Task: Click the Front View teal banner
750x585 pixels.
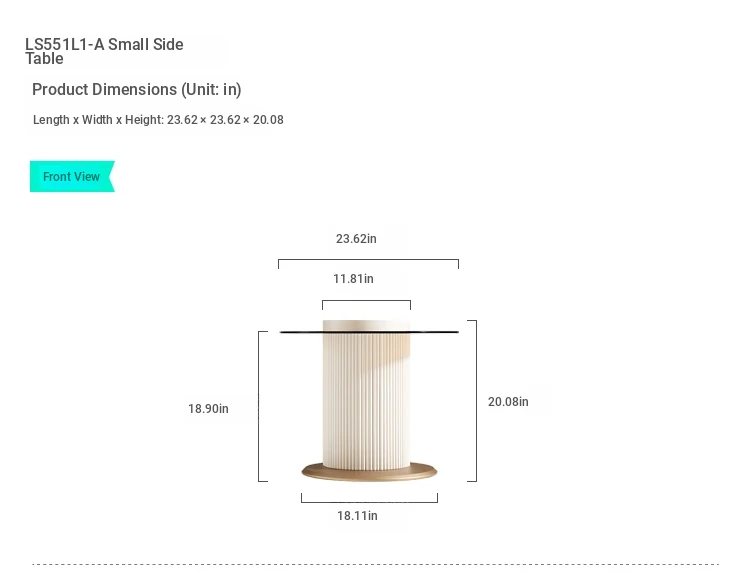Action: click(72, 177)
